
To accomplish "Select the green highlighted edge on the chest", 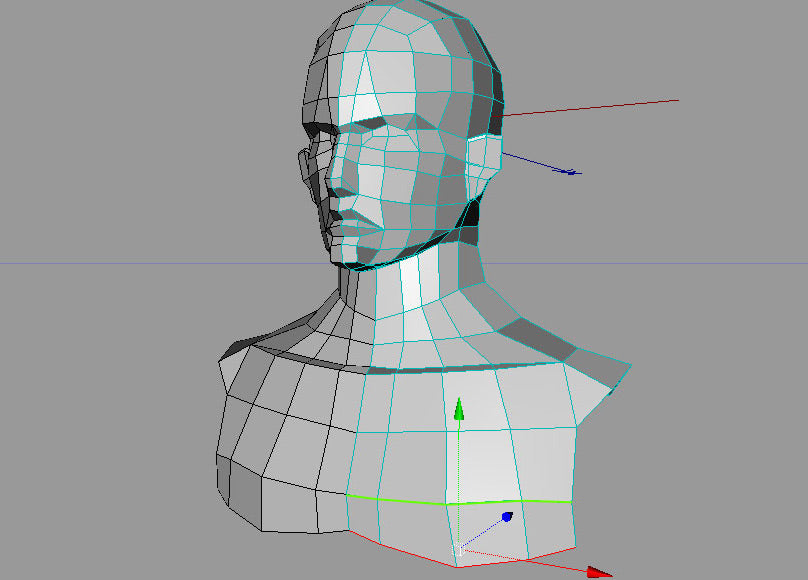I will (x=460, y=500).
